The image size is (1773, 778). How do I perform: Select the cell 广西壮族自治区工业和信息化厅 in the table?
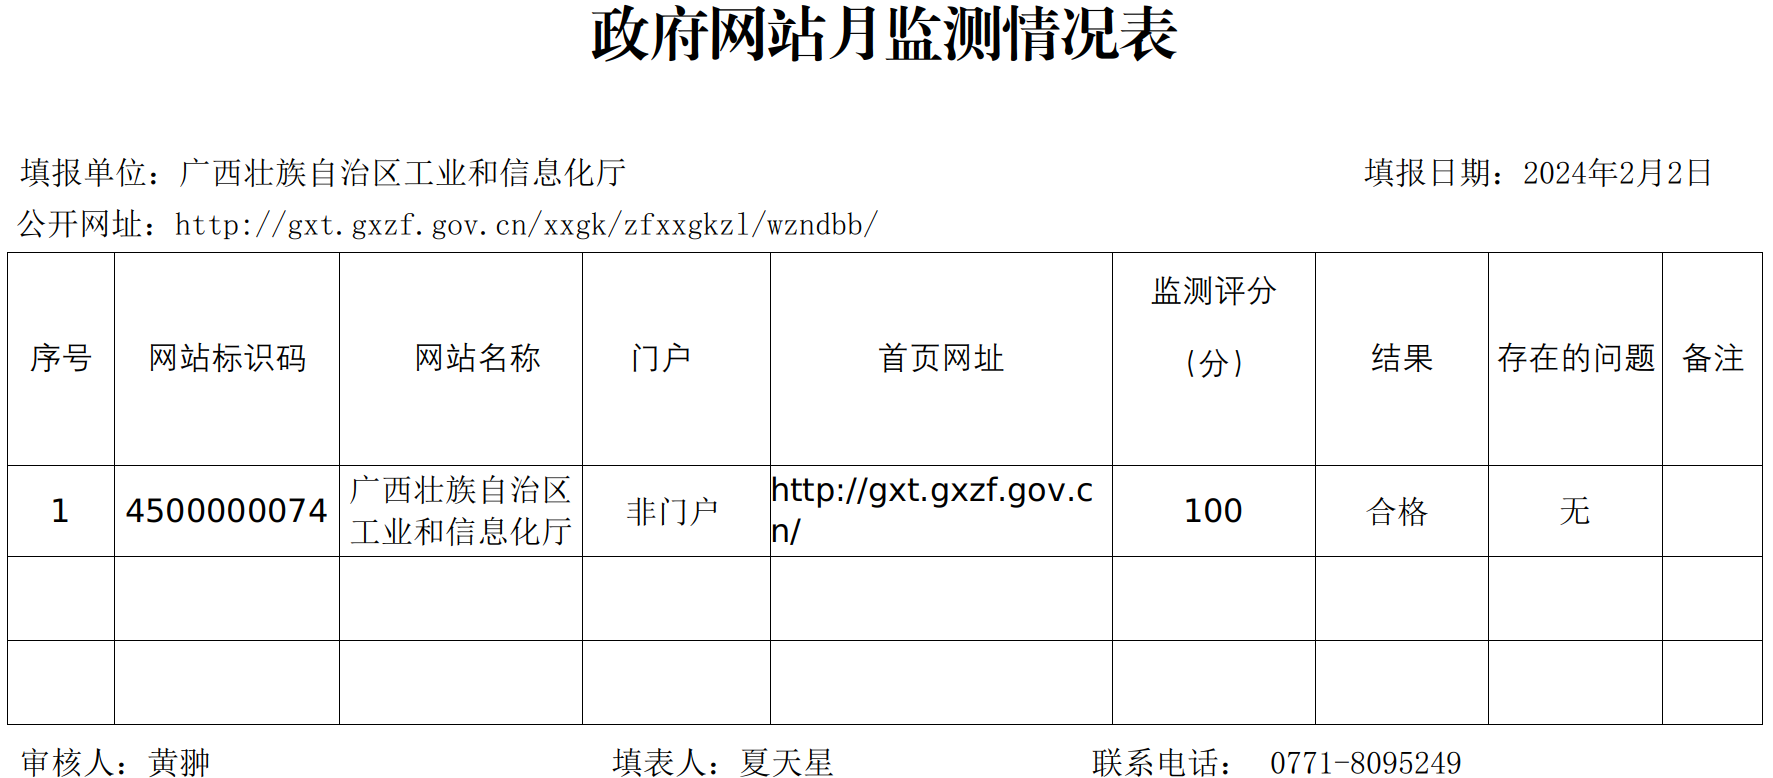tap(460, 511)
